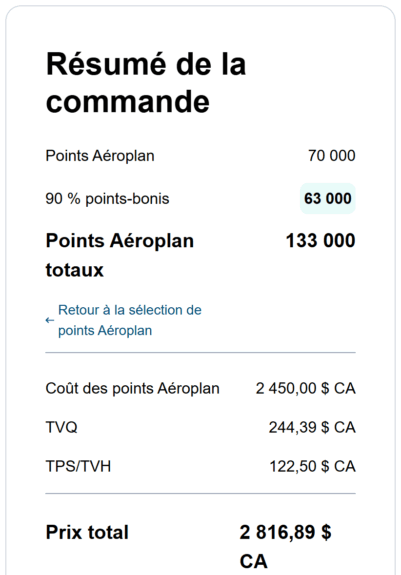Click the word totaux under Points Aéroplan
The image size is (401, 575).
tap(74, 270)
